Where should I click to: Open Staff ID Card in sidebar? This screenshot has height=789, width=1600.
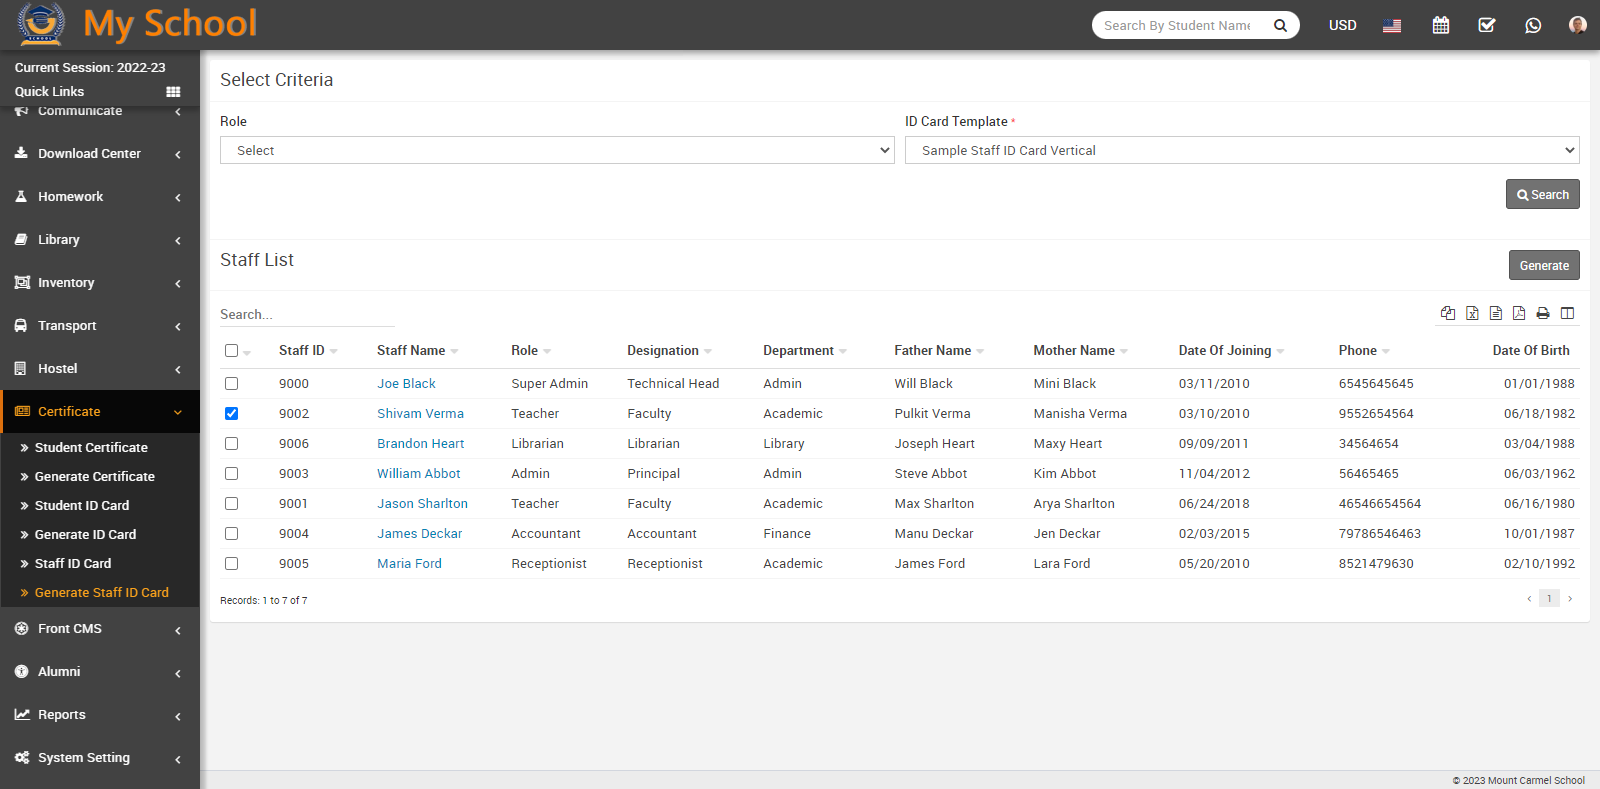(73, 563)
